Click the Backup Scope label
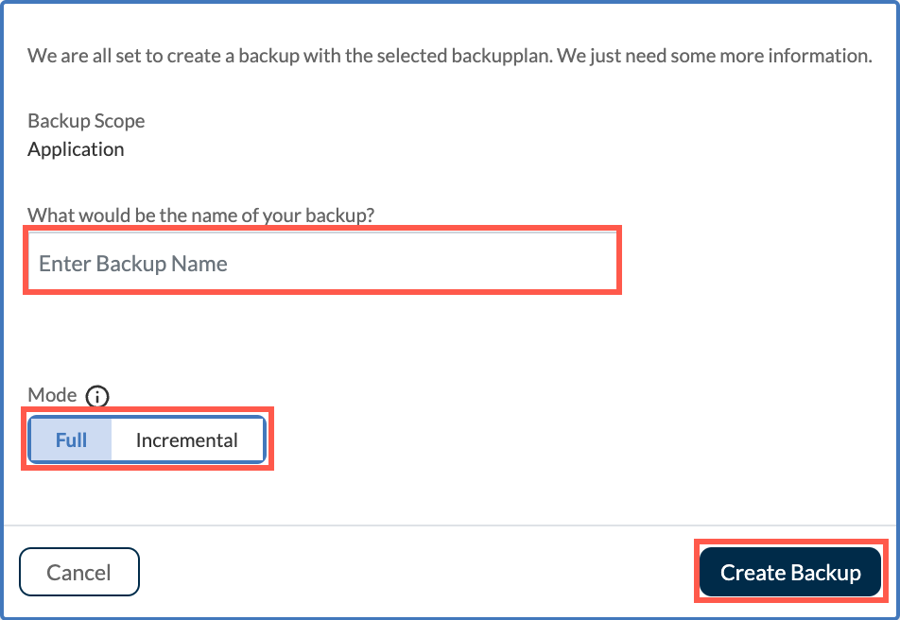Image resolution: width=900 pixels, height=620 pixels. coord(86,121)
